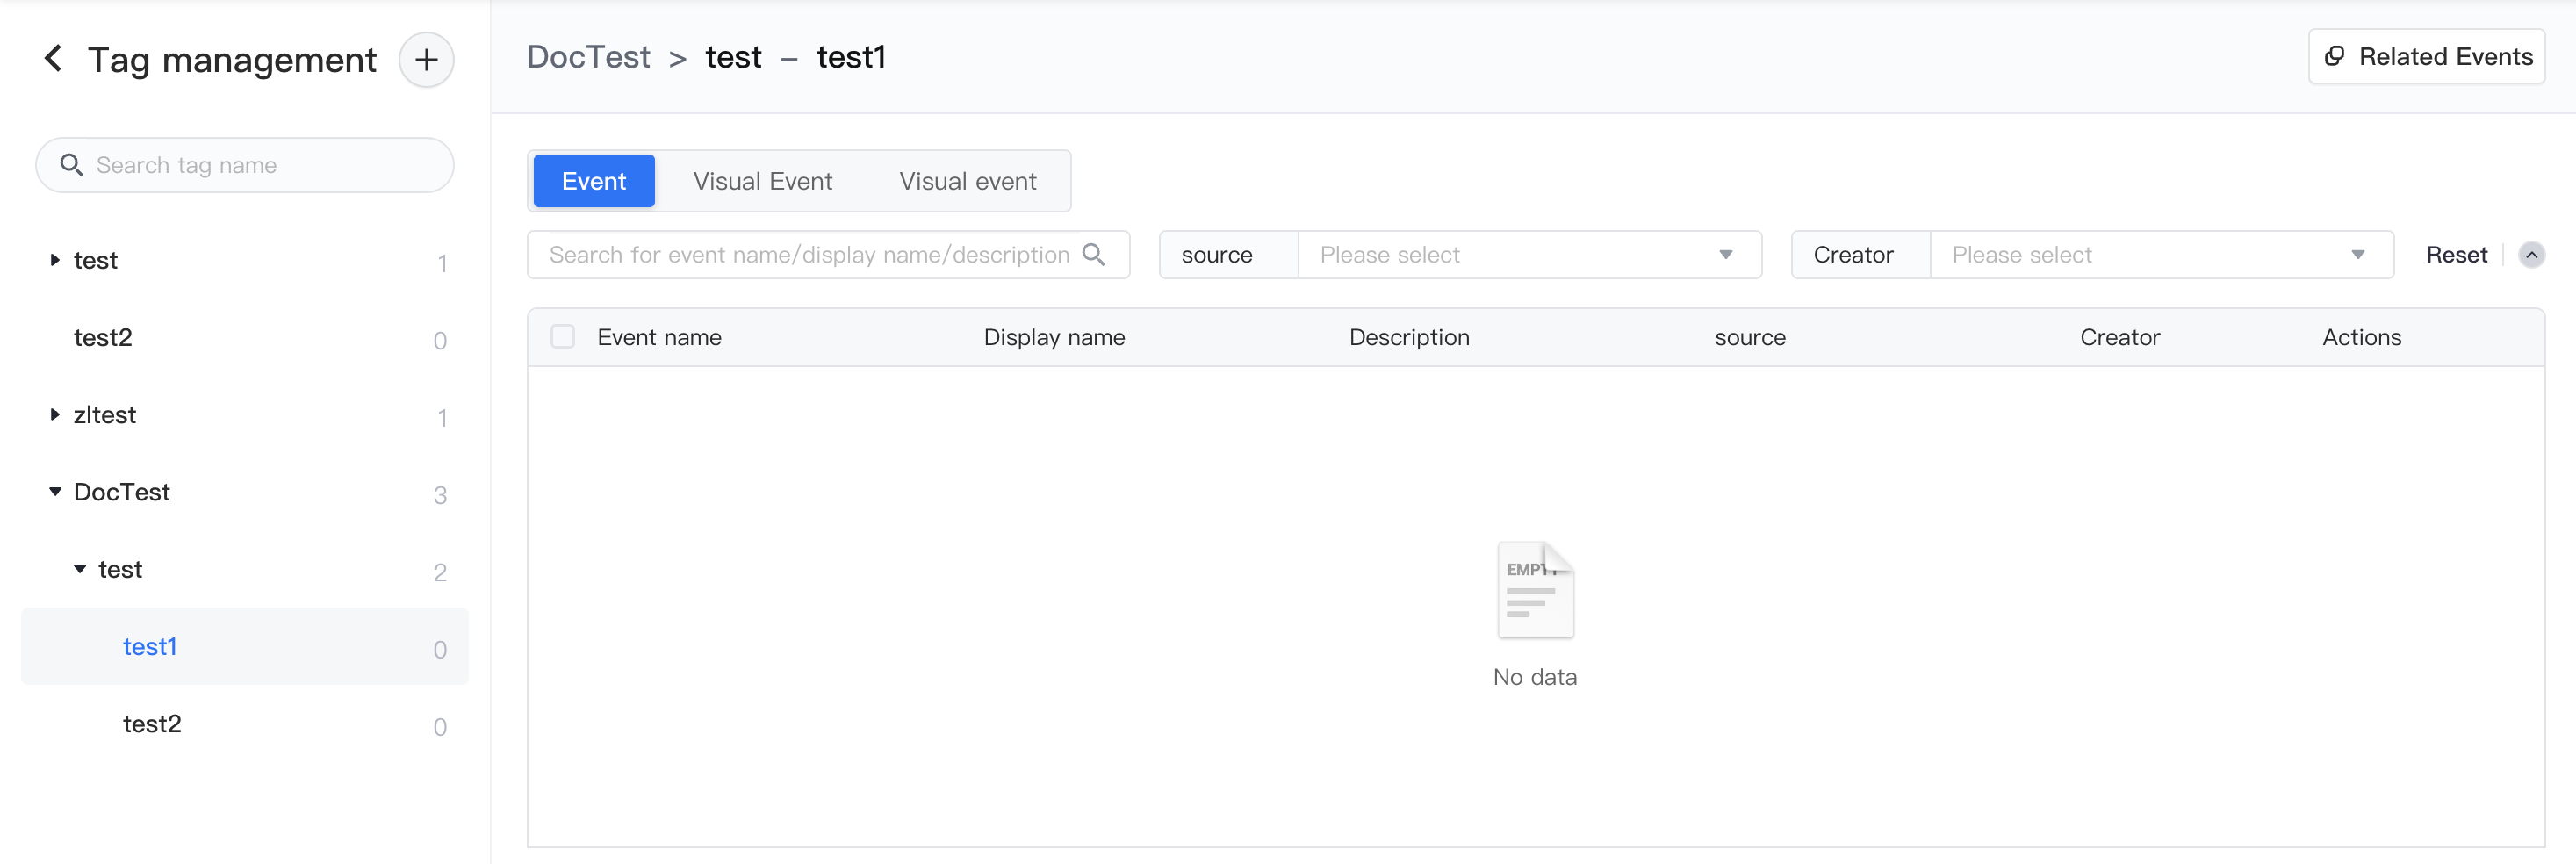This screenshot has width=2576, height=864.
Task: Collapse filters with the circular chevron icon
Action: tap(2531, 255)
